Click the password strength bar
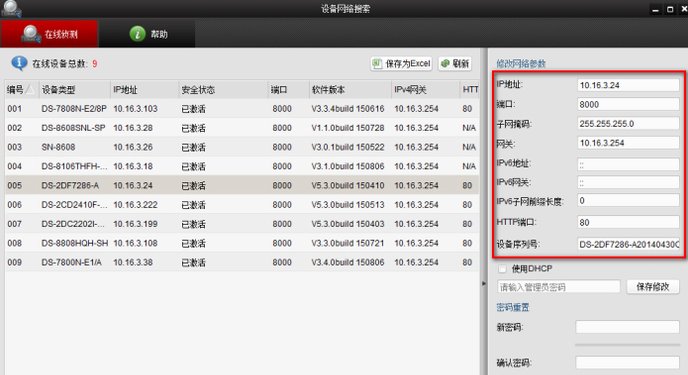Screen dimensions: 688x375 pyautogui.click(x=627, y=345)
